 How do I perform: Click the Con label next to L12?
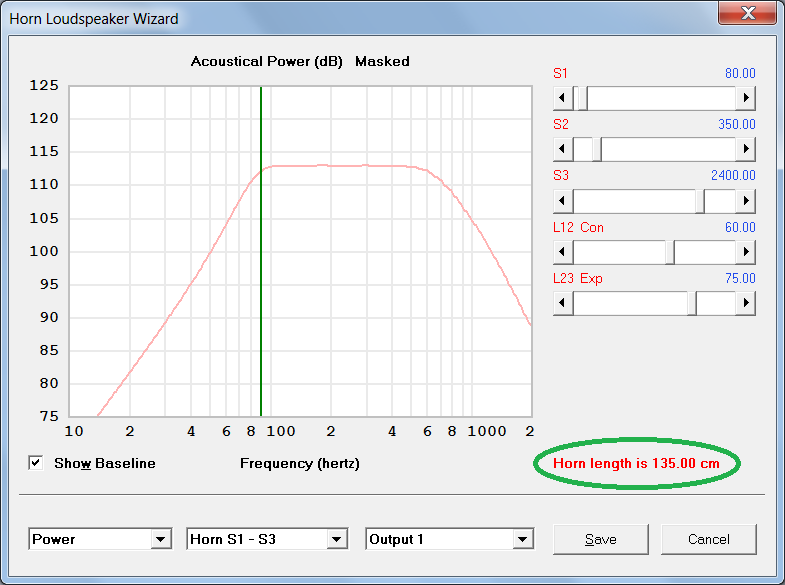[x=592, y=227]
